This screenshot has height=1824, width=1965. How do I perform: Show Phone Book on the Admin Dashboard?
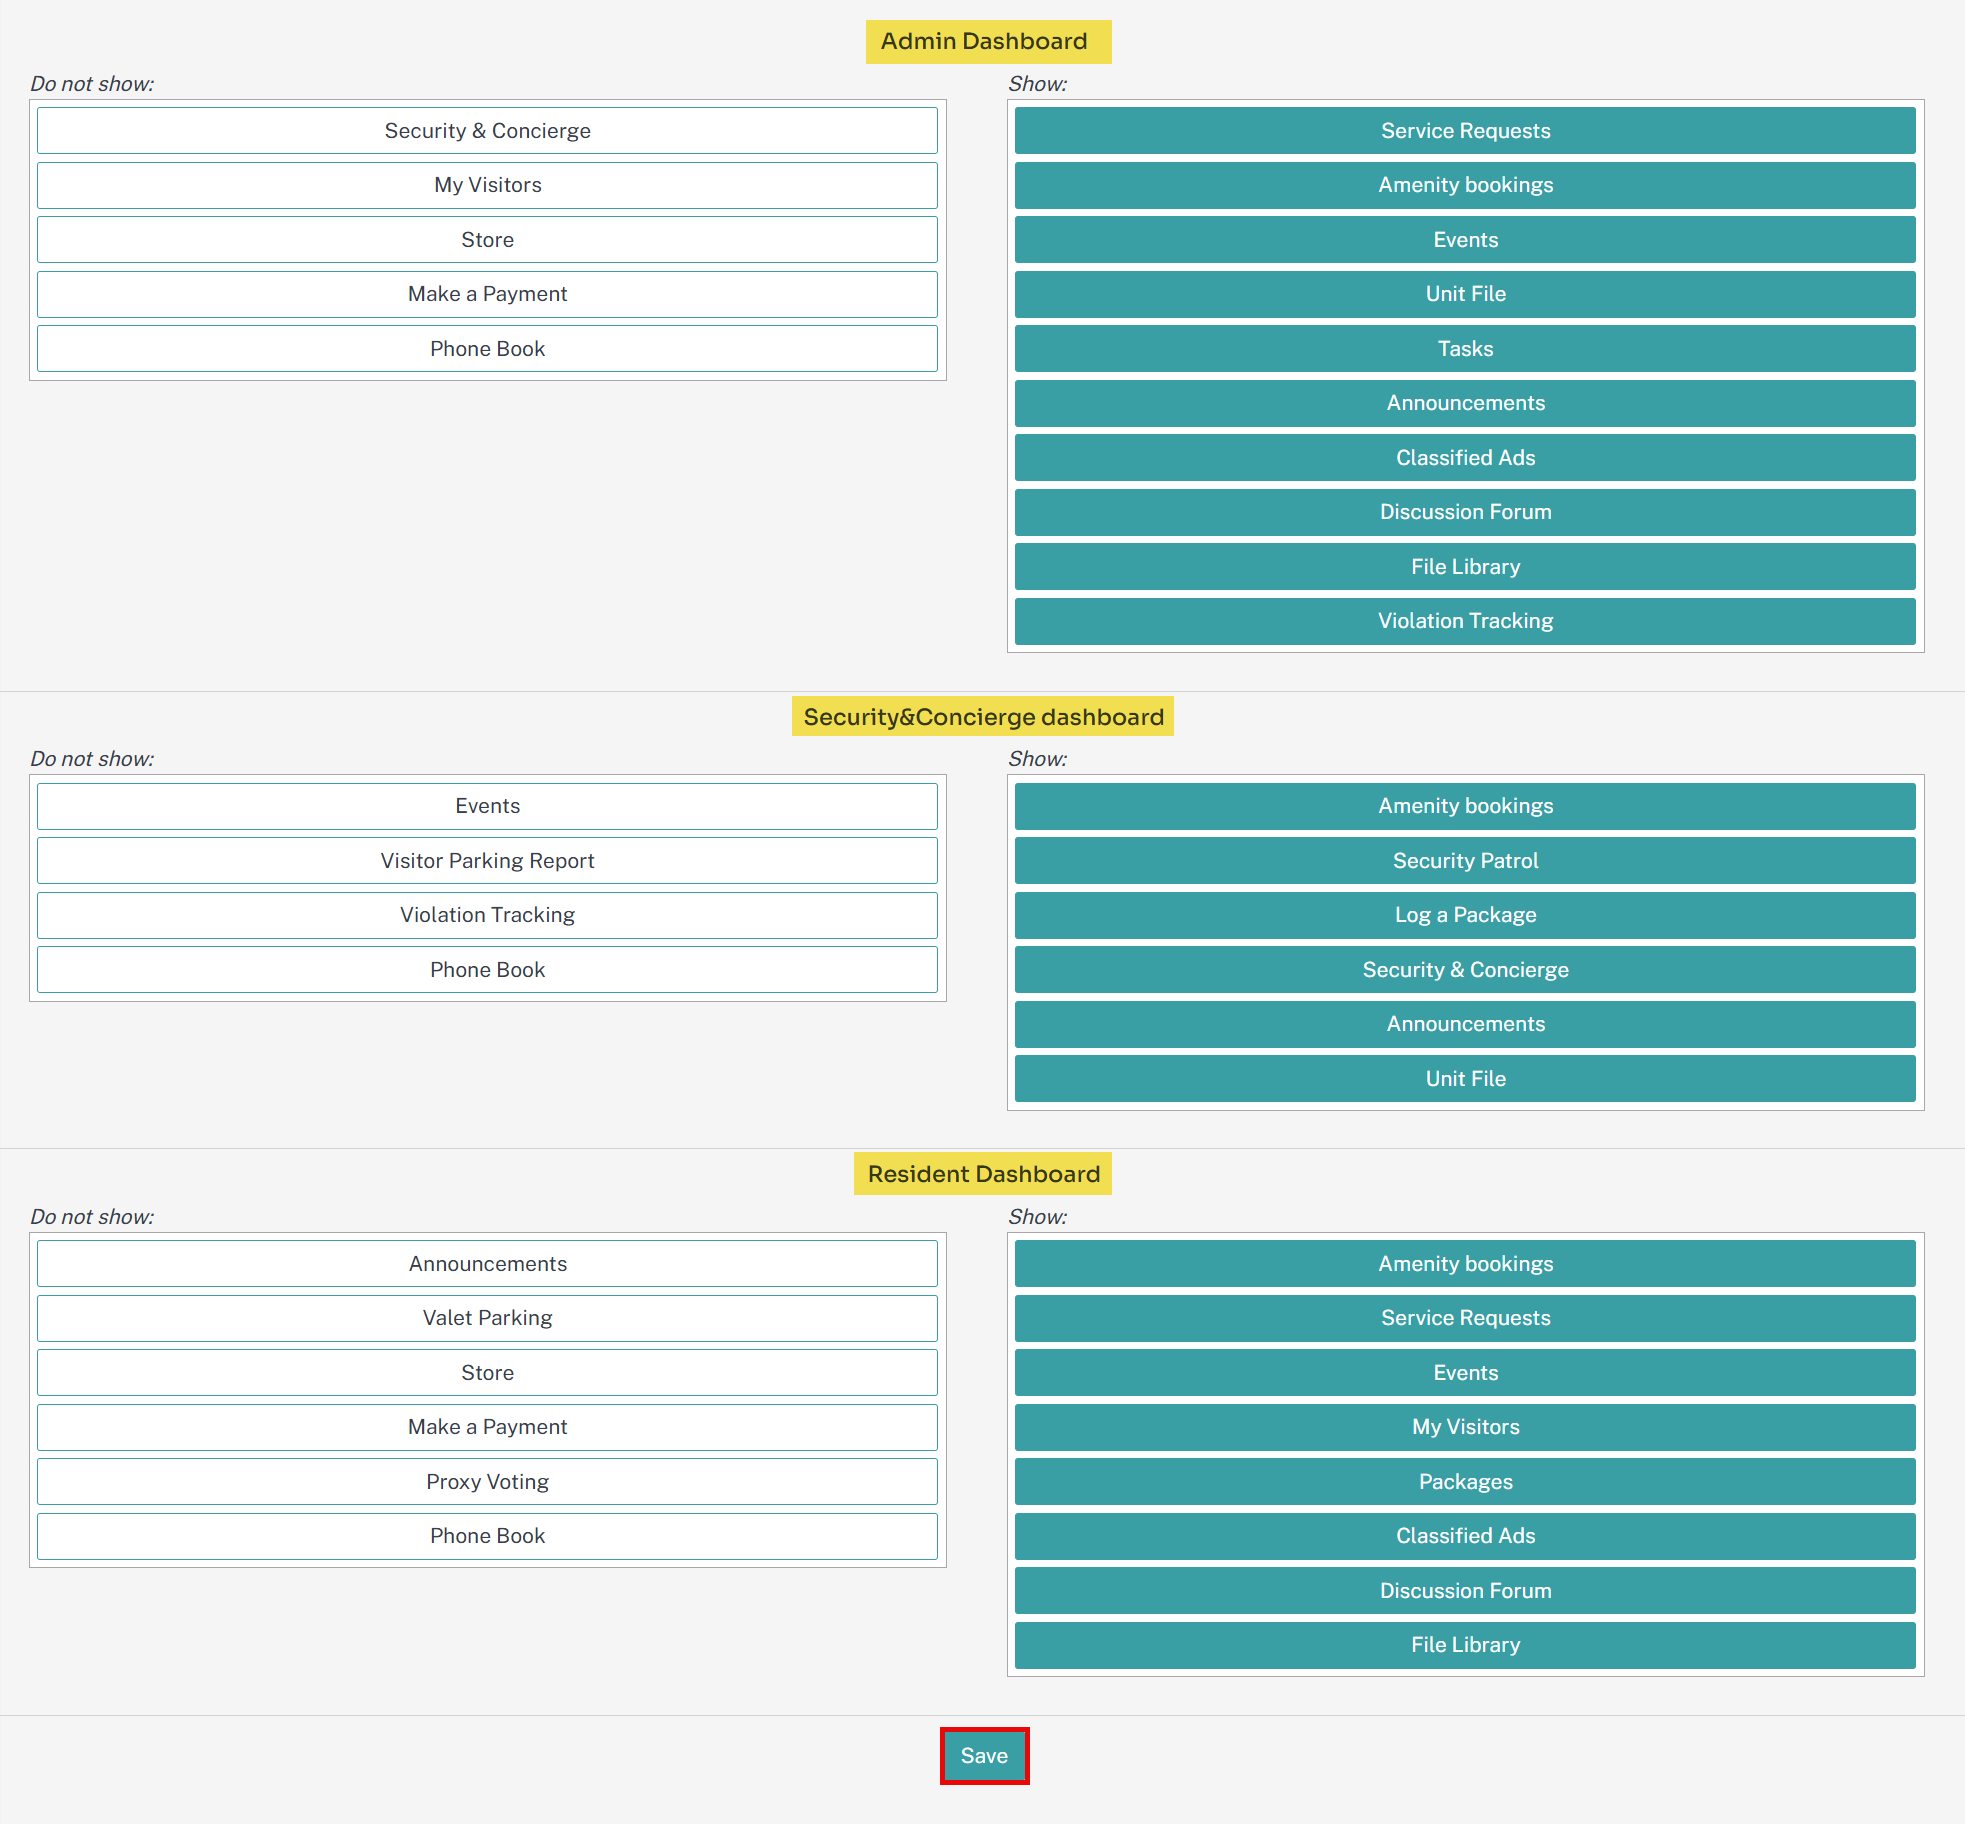(x=487, y=348)
